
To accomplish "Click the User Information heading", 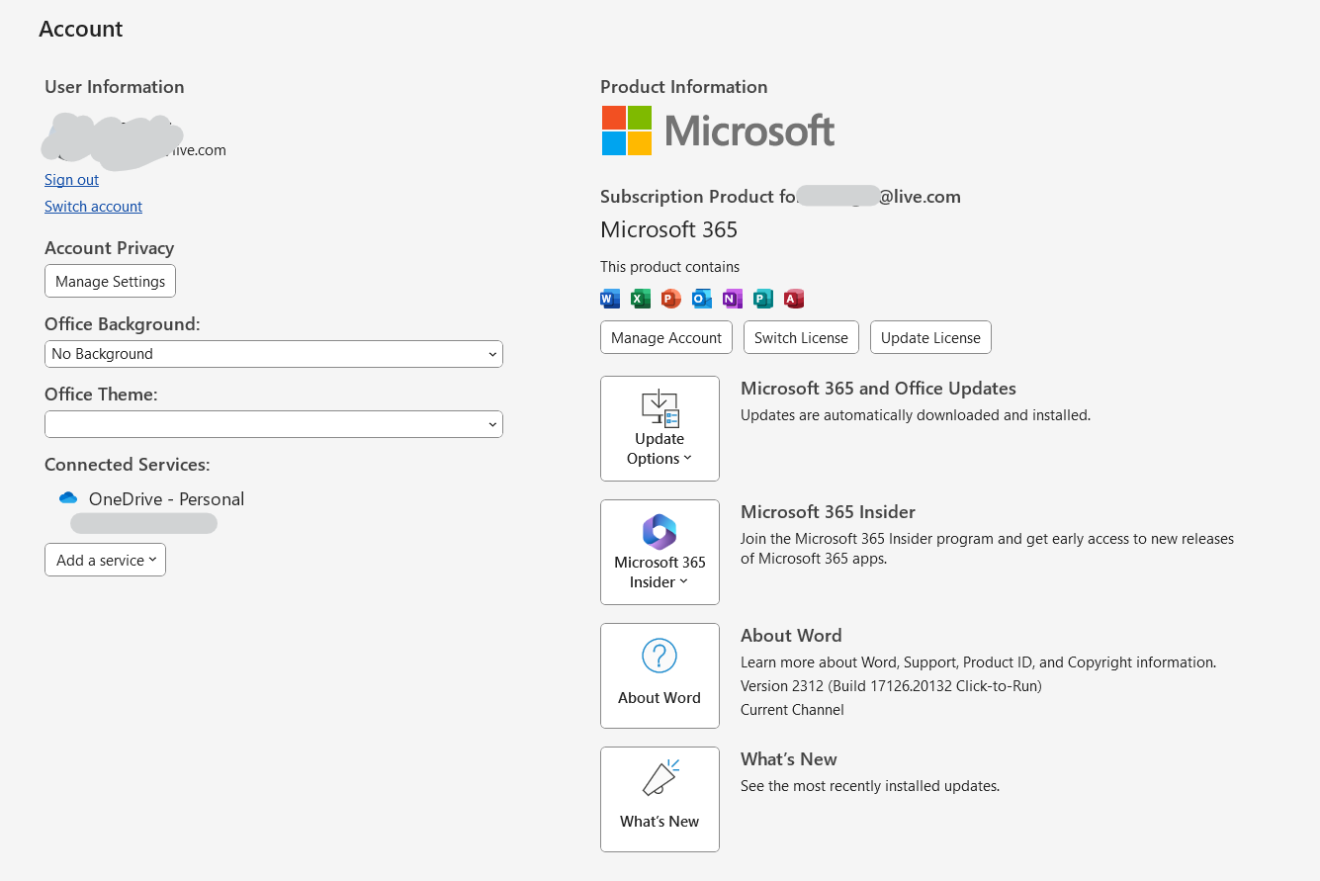I will coord(114,87).
